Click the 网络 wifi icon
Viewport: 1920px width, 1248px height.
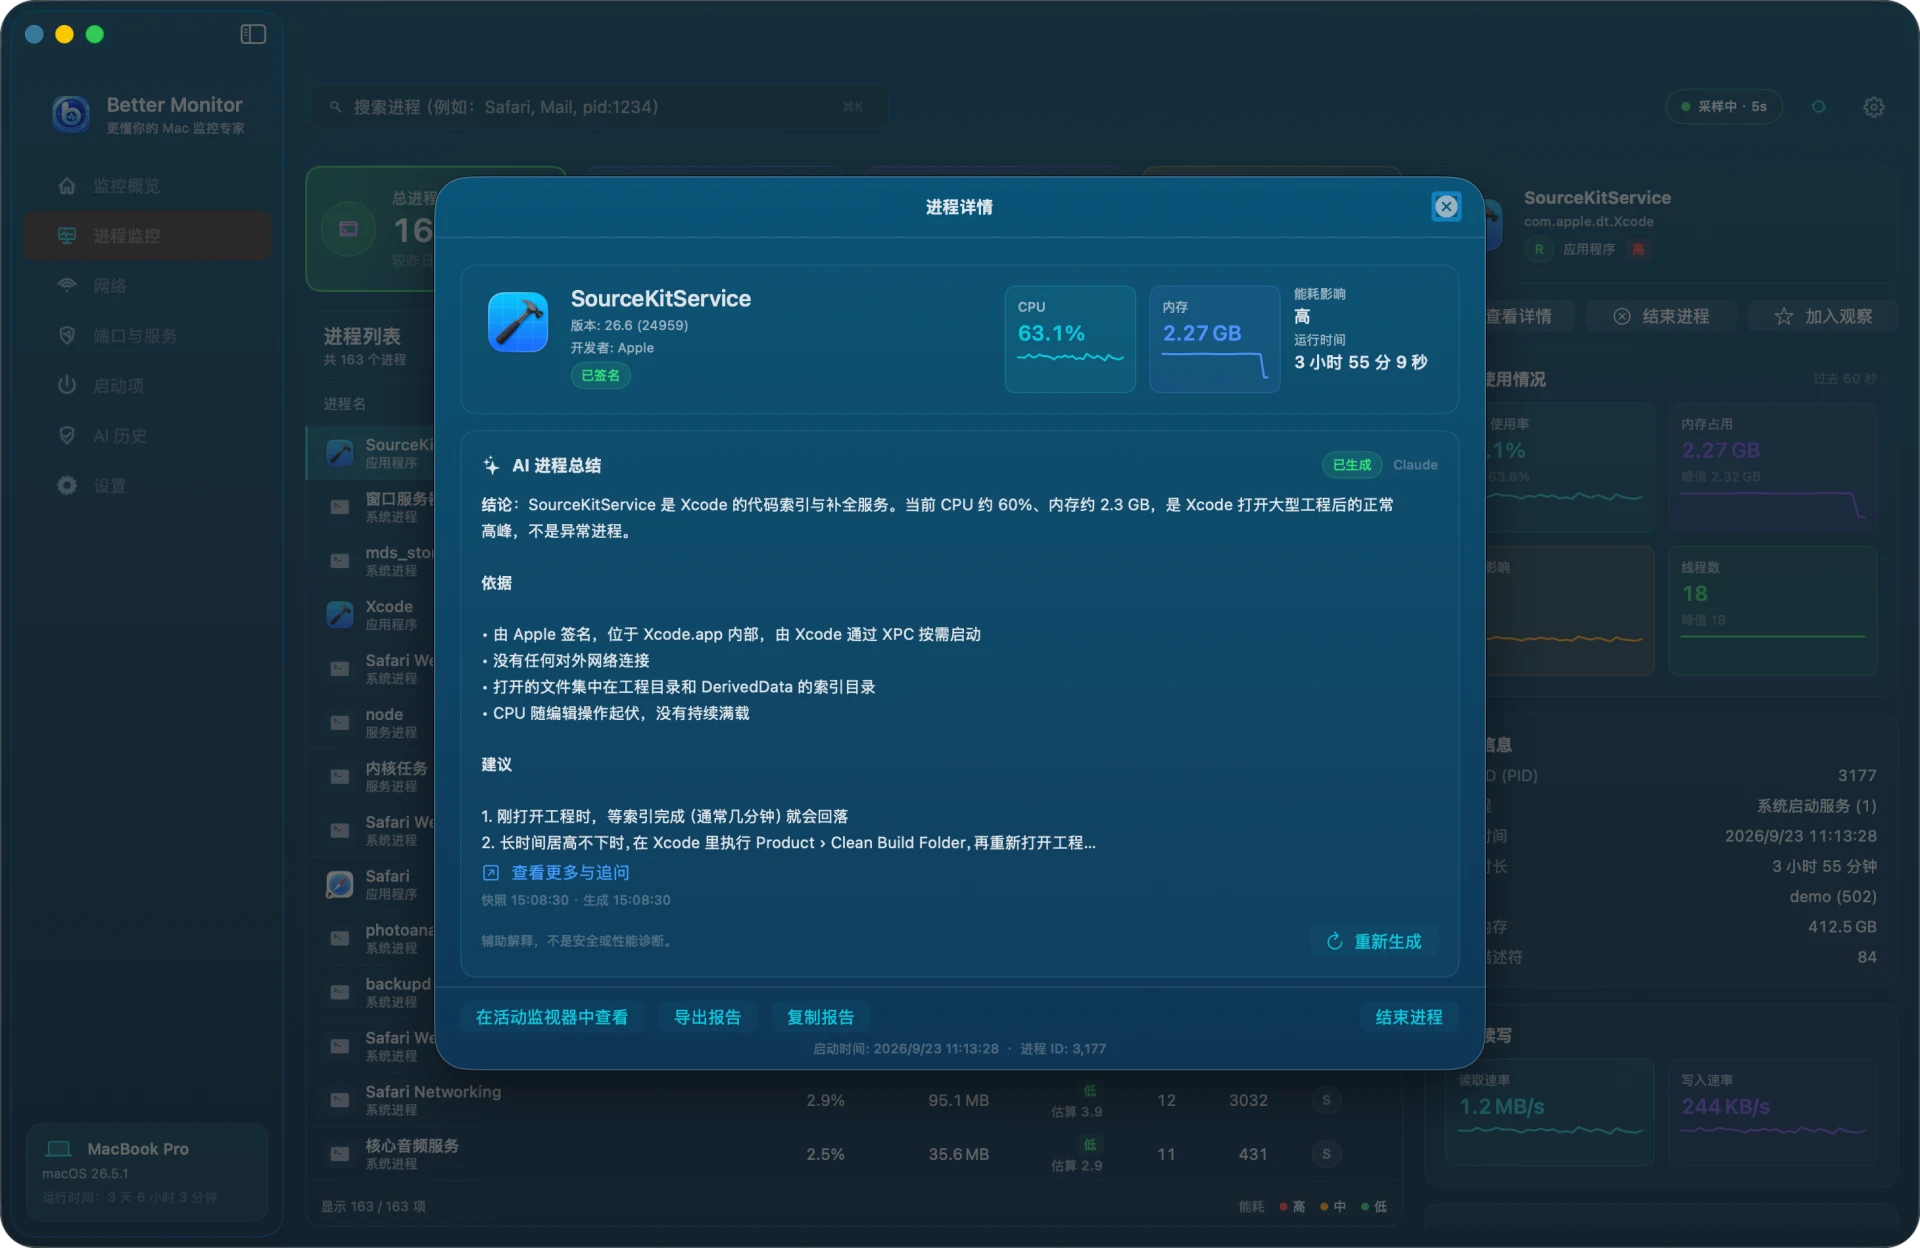pos(67,285)
